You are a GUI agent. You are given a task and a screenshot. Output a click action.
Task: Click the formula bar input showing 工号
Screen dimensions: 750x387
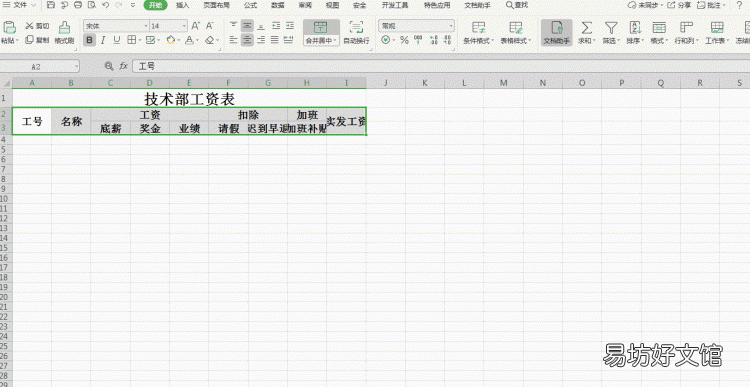(440, 66)
